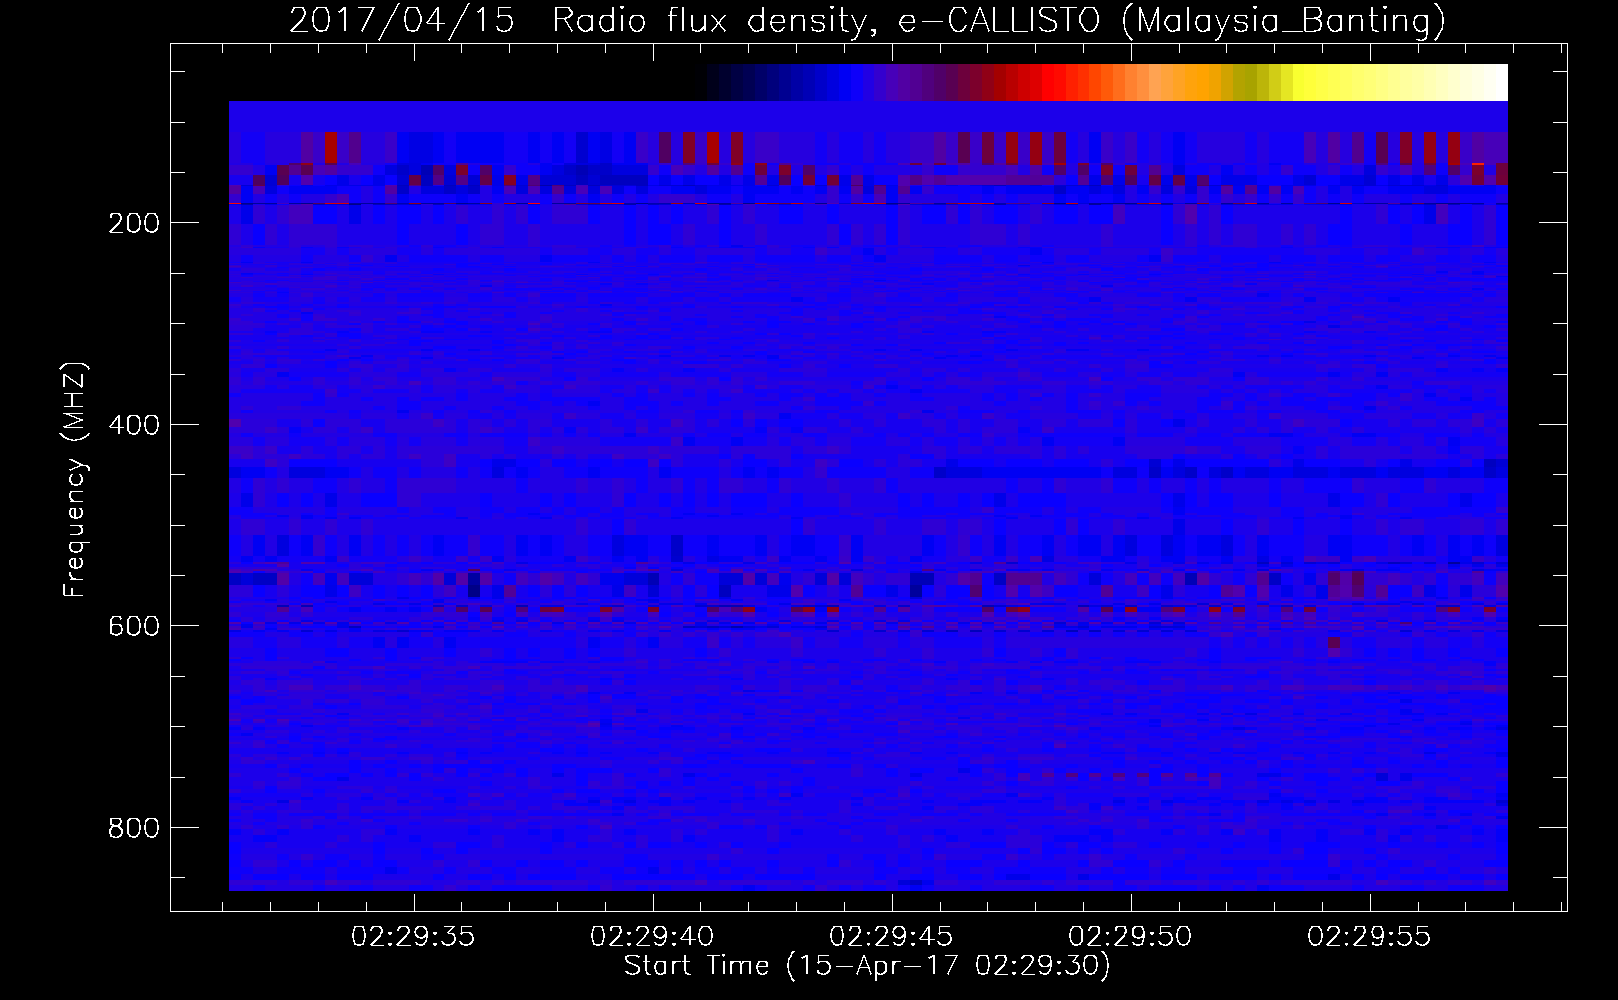Screen dimensions: 1618x1000
Task: Click the 02:29:35 time tick label
Action: coord(413,937)
